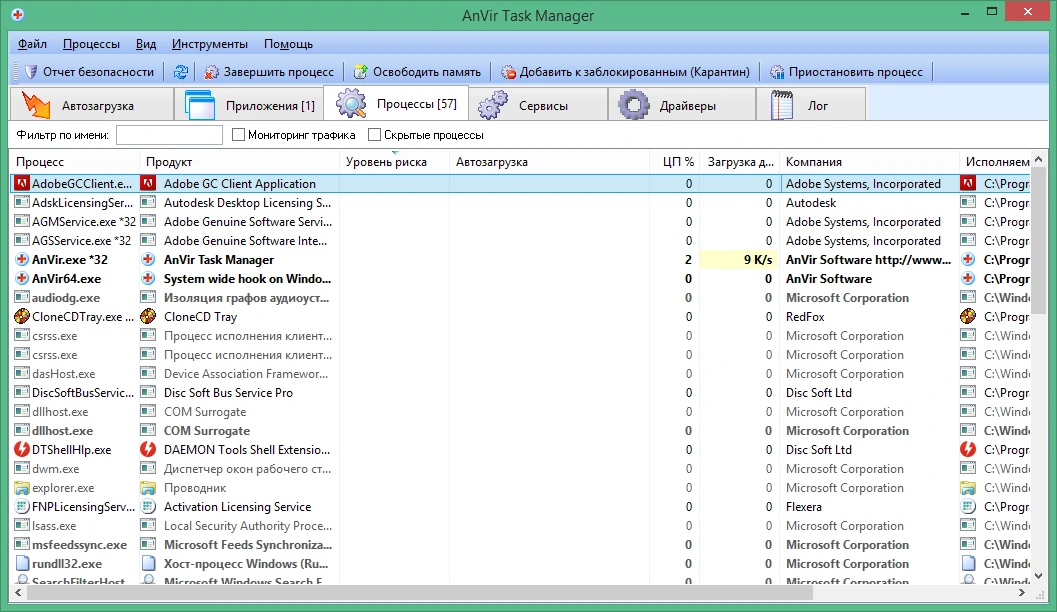Click Autodesk company cell
This screenshot has height=612, width=1057.
point(811,202)
